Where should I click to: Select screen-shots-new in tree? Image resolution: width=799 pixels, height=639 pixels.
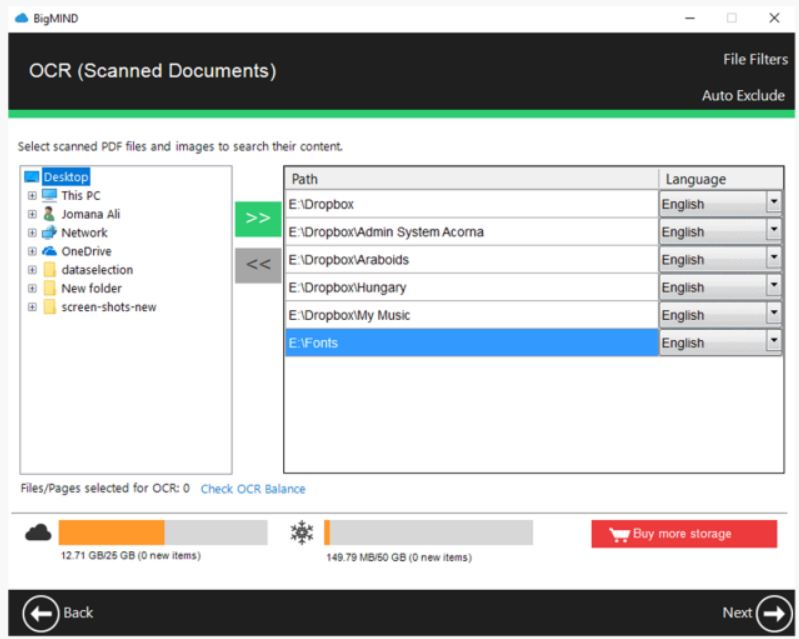[x=109, y=307]
